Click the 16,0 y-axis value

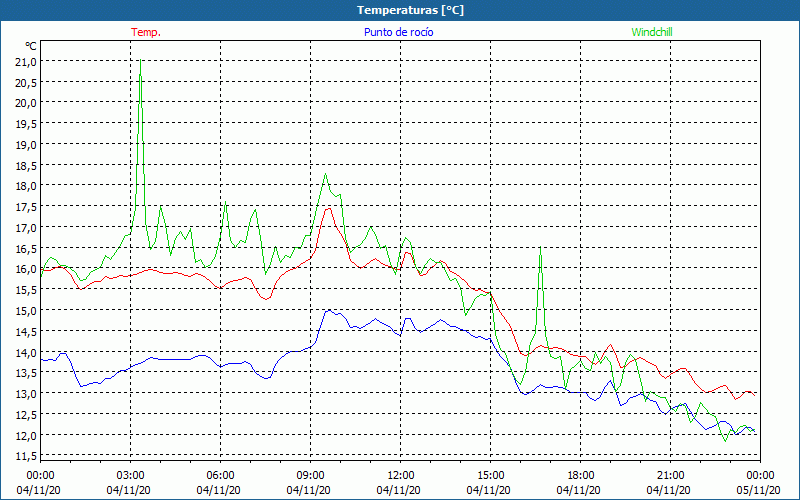[x=26, y=269]
